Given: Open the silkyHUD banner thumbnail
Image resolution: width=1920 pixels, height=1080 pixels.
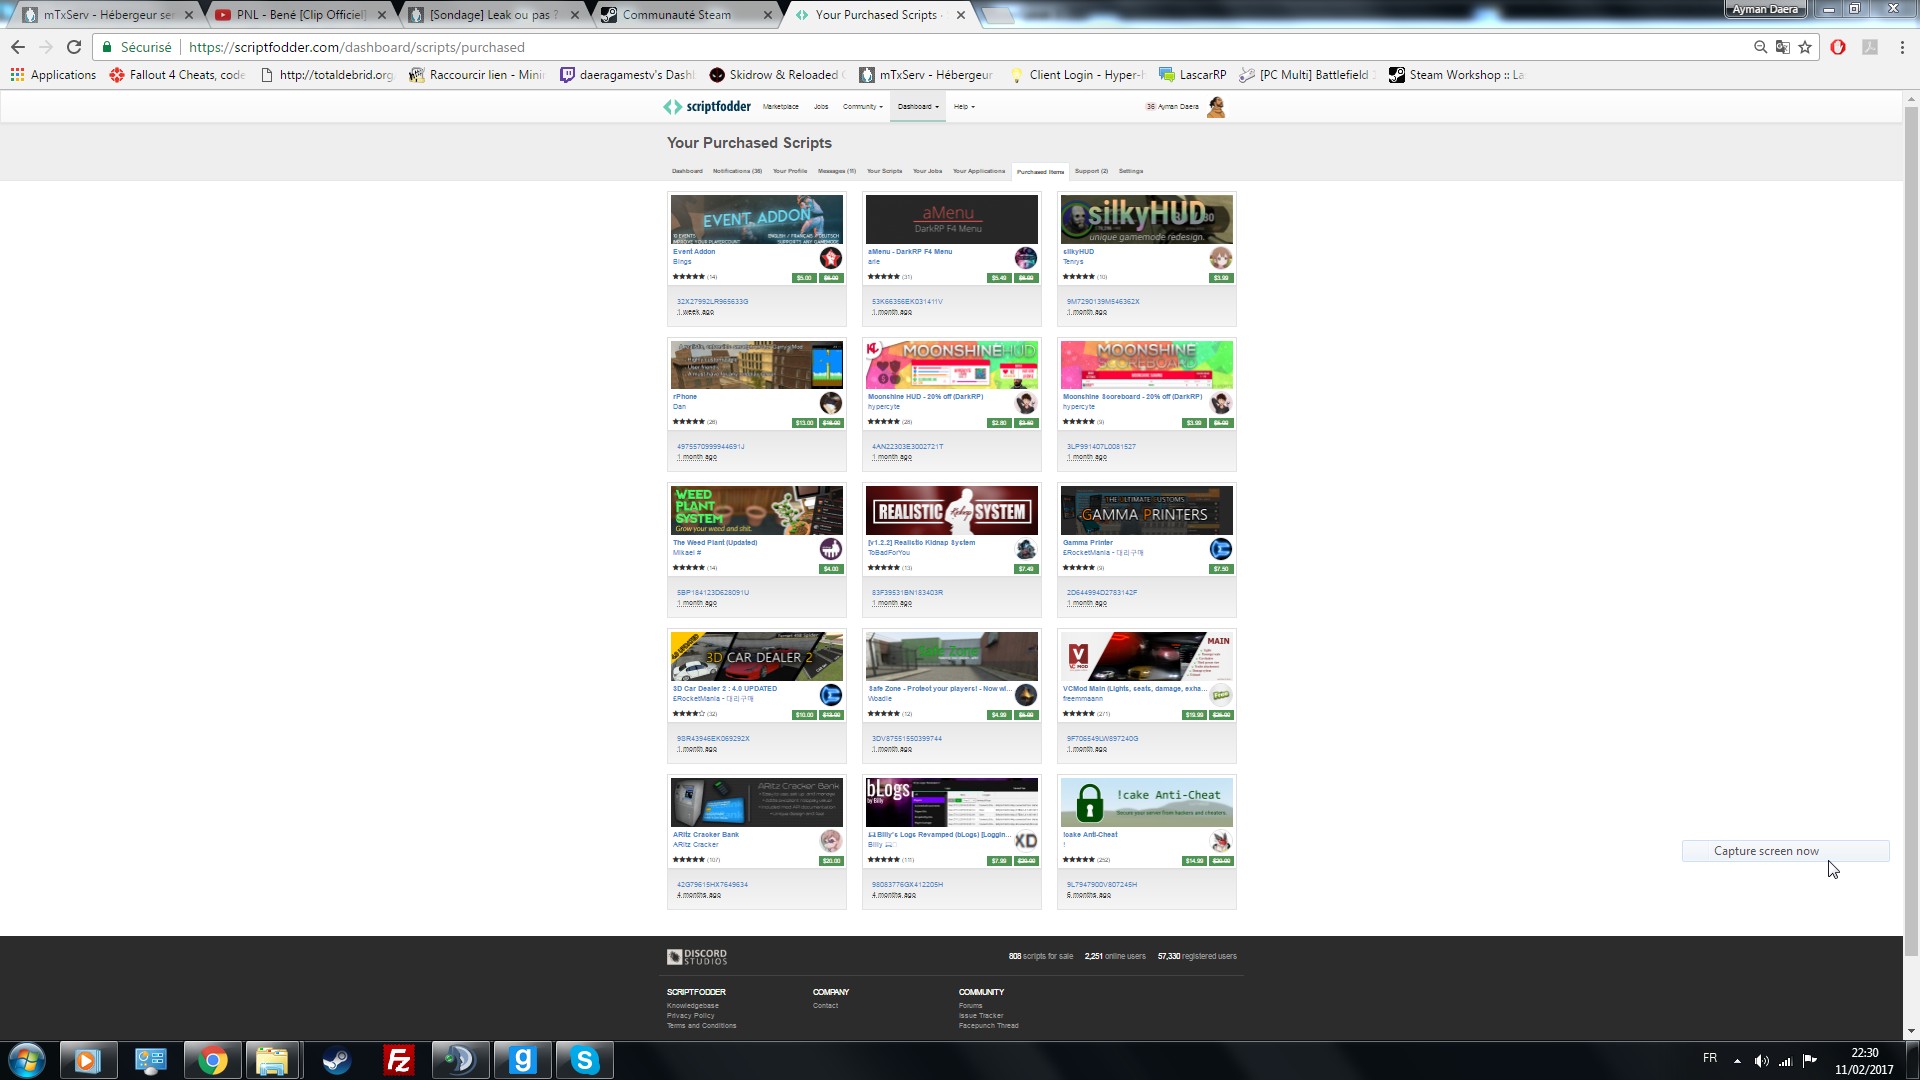Looking at the screenshot, I should click(1147, 219).
